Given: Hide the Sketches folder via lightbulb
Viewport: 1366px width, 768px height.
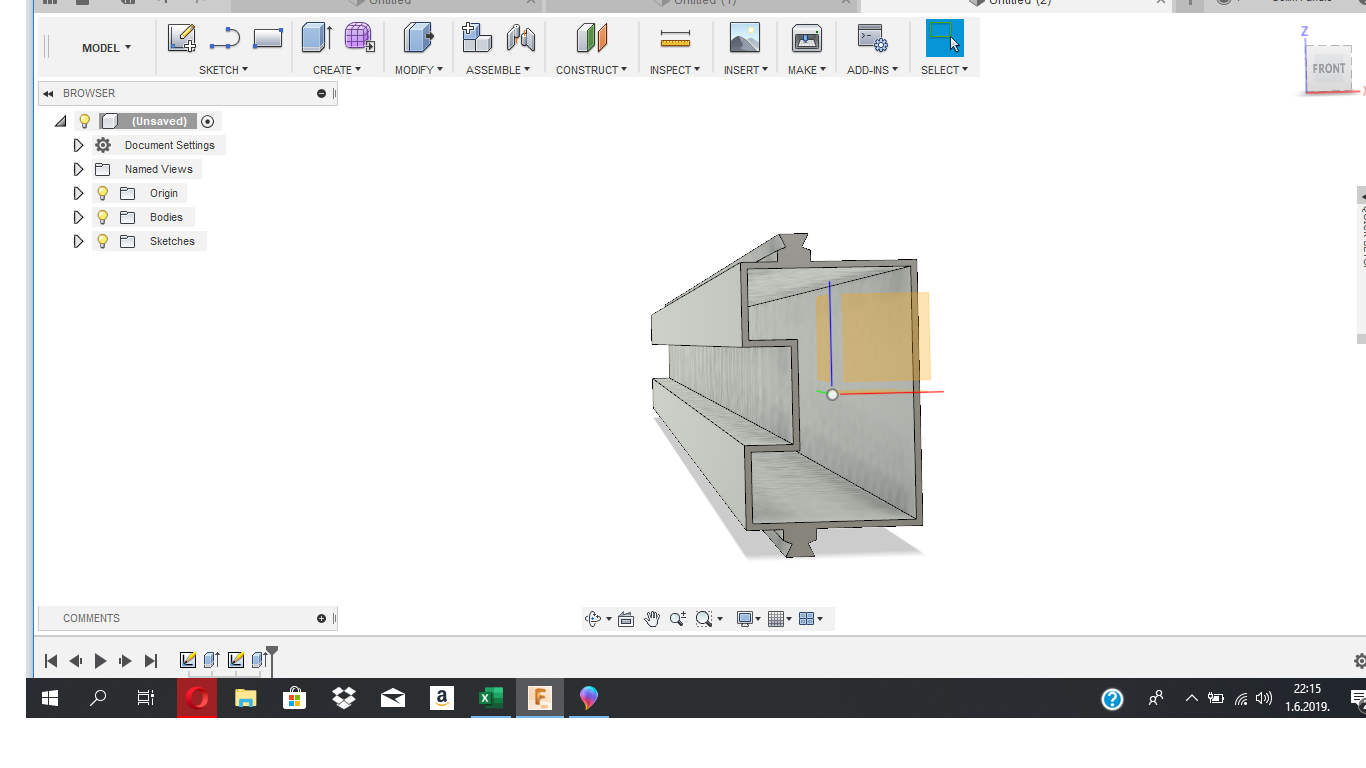Looking at the screenshot, I should point(102,241).
